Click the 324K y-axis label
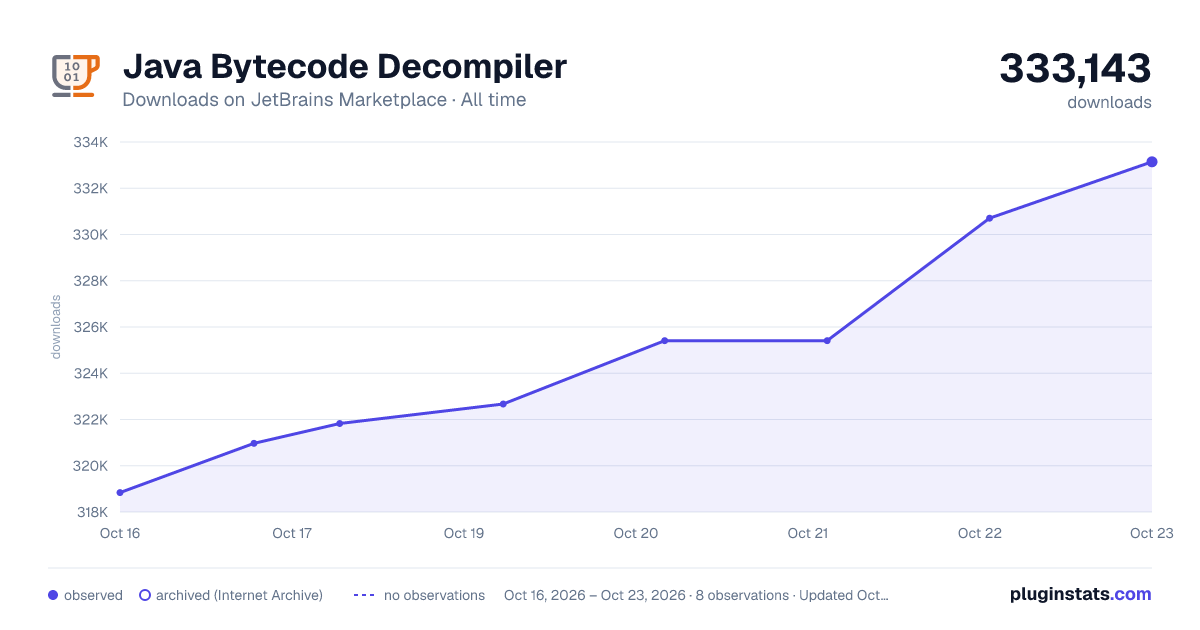The image size is (1200, 630). tap(90, 373)
